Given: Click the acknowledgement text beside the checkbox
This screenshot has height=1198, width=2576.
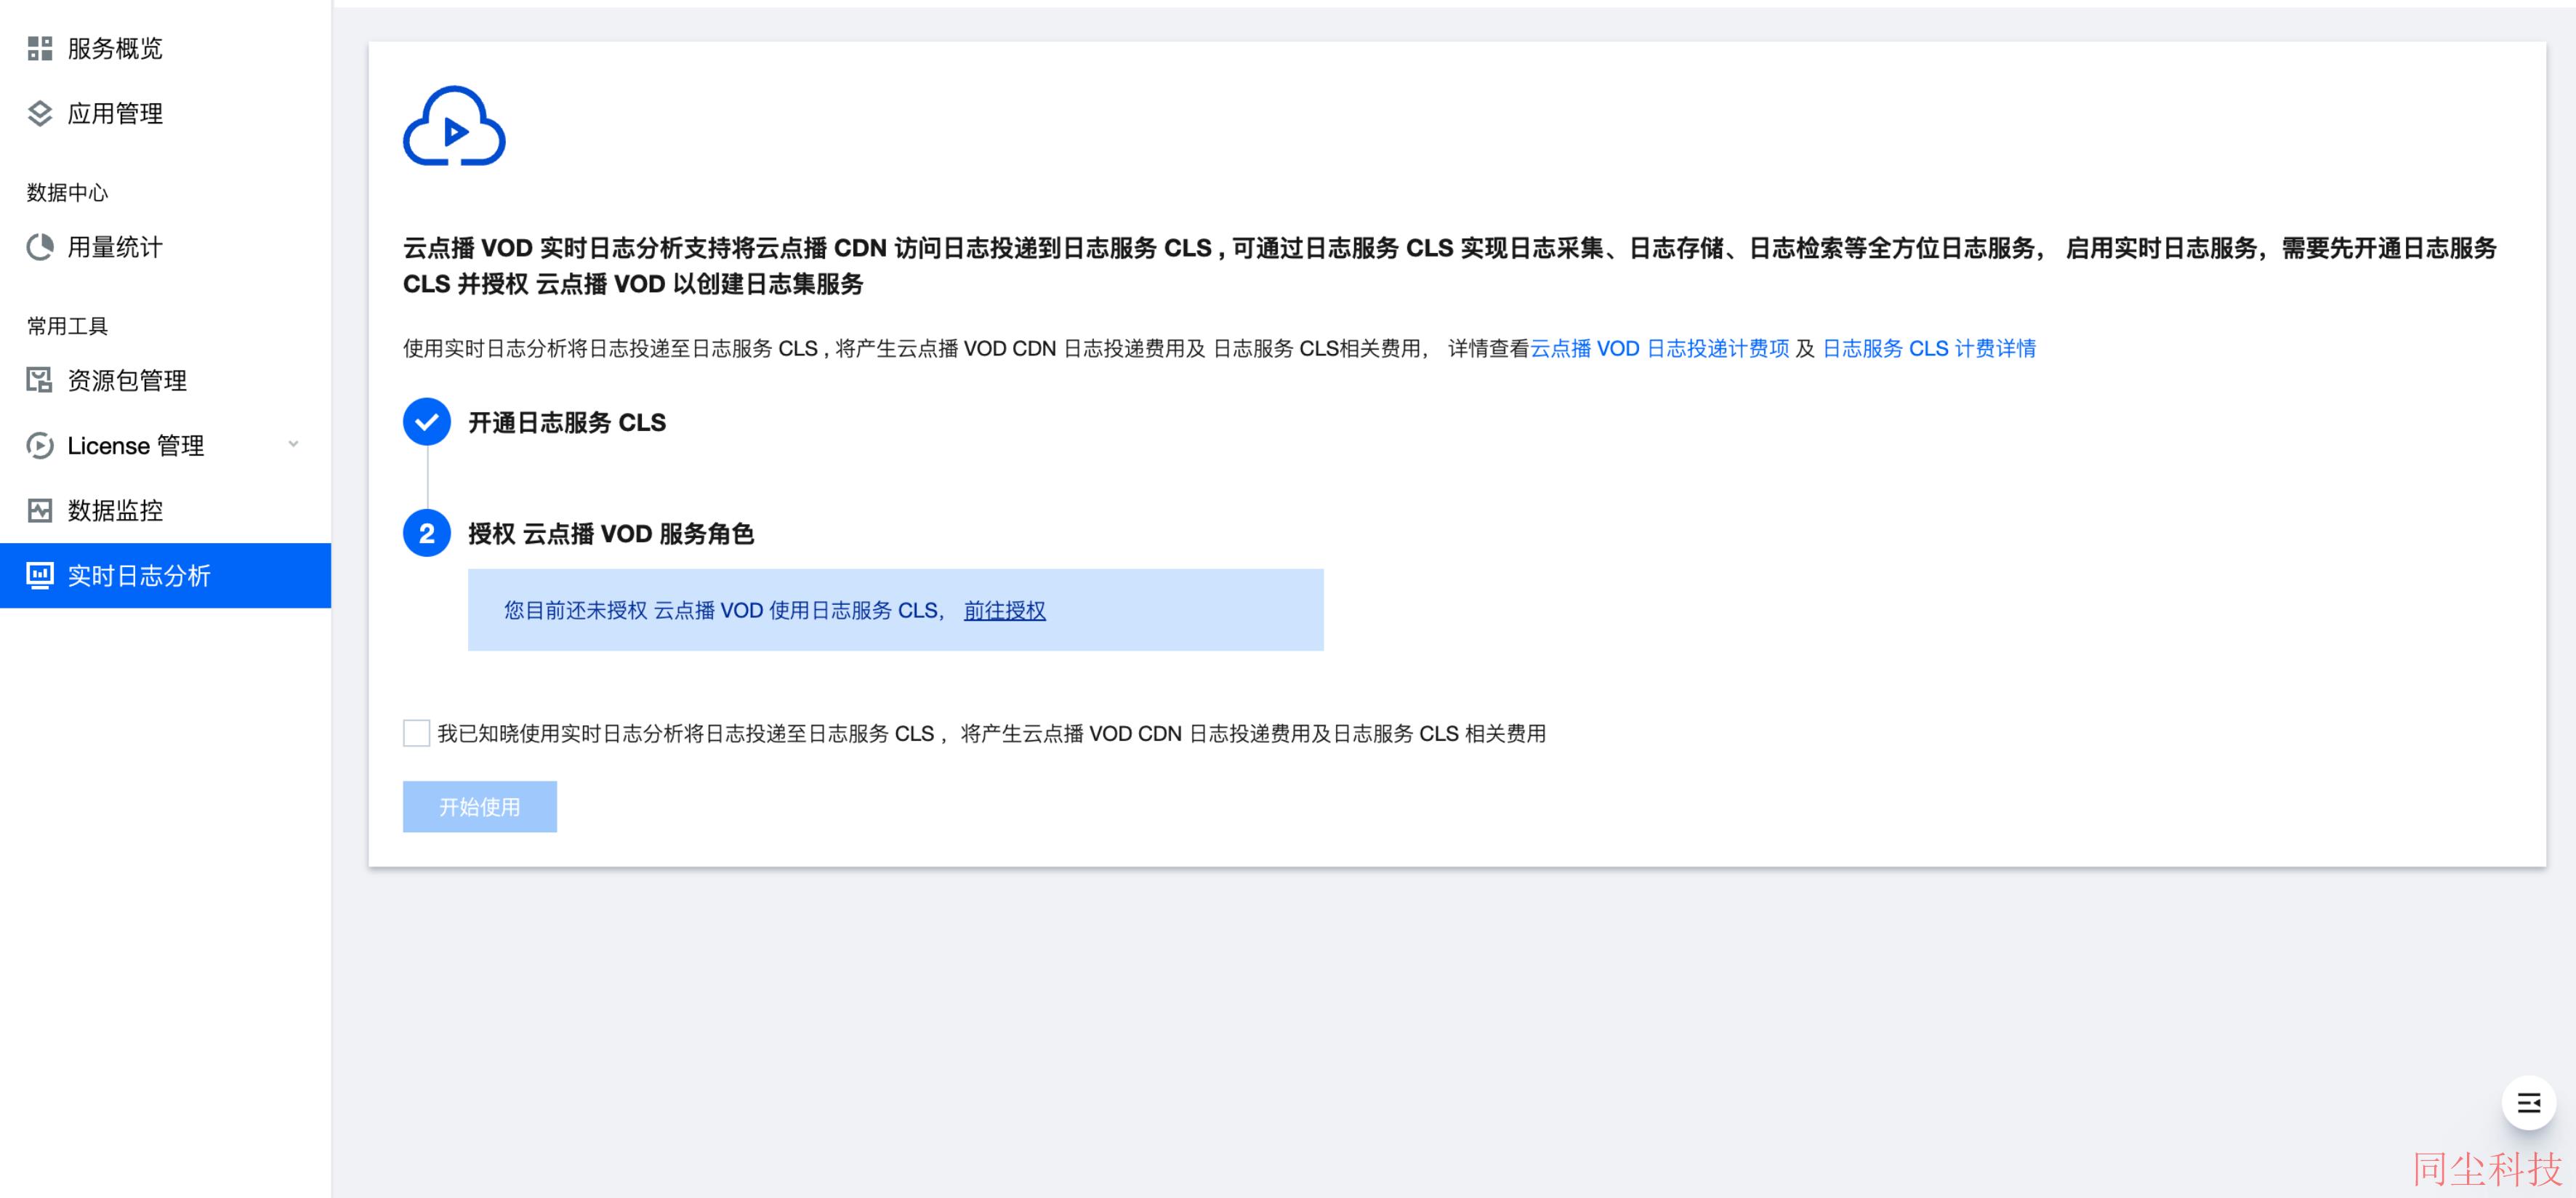Looking at the screenshot, I should pos(992,733).
